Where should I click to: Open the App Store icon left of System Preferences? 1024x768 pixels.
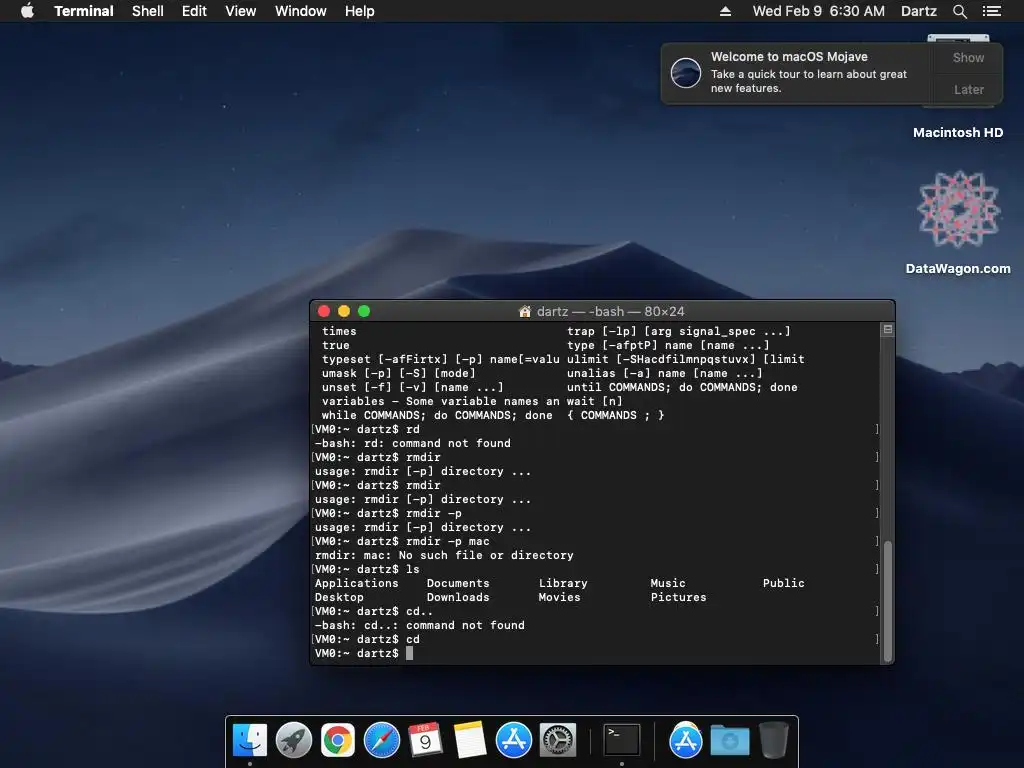[x=513, y=740]
